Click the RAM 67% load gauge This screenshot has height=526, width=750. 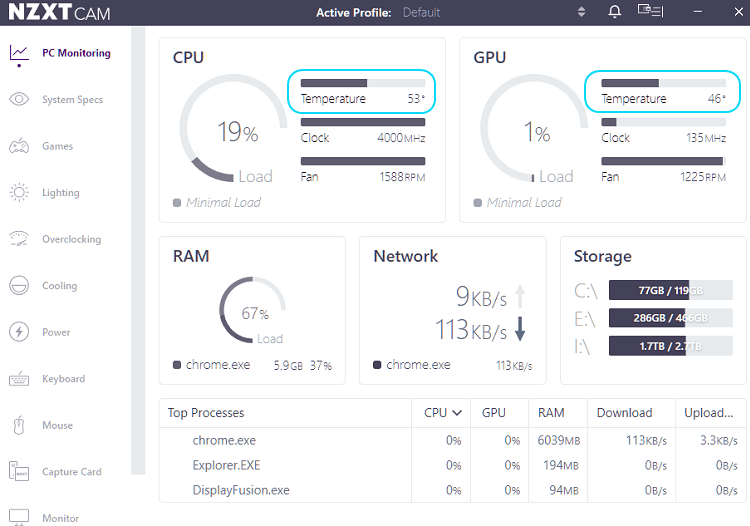[x=253, y=310]
